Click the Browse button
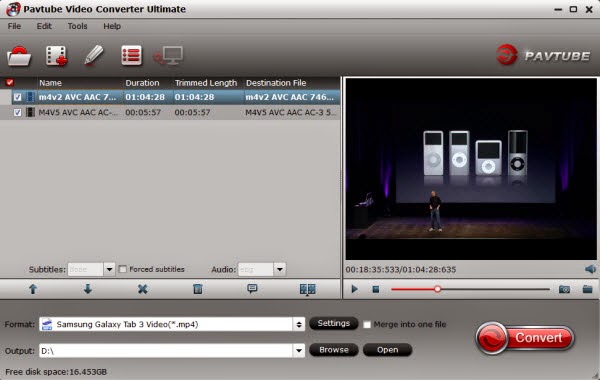The width and height of the screenshot is (600, 380). pyautogui.click(x=334, y=350)
